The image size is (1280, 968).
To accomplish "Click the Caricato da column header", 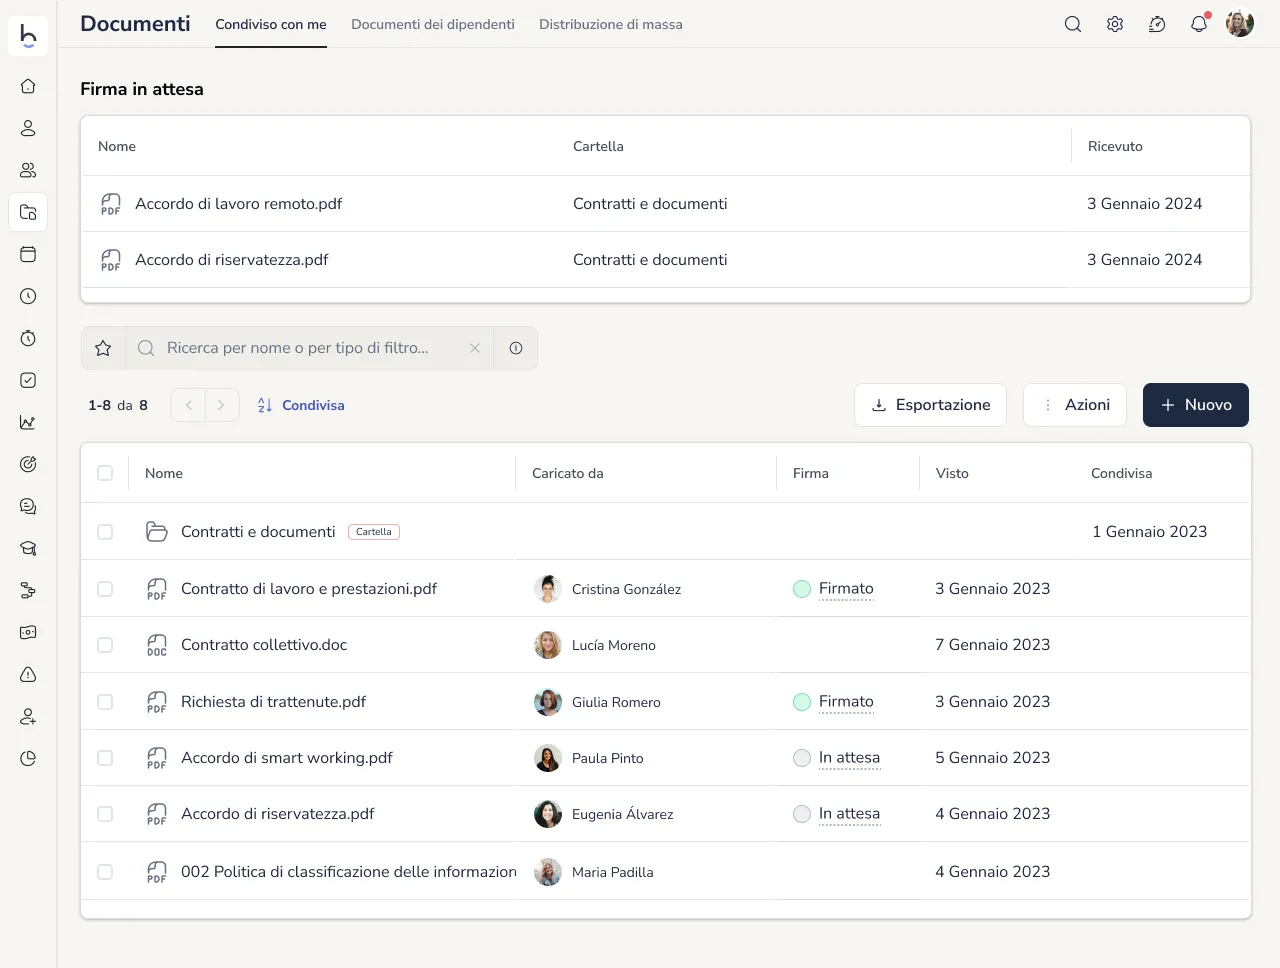I will click(568, 473).
